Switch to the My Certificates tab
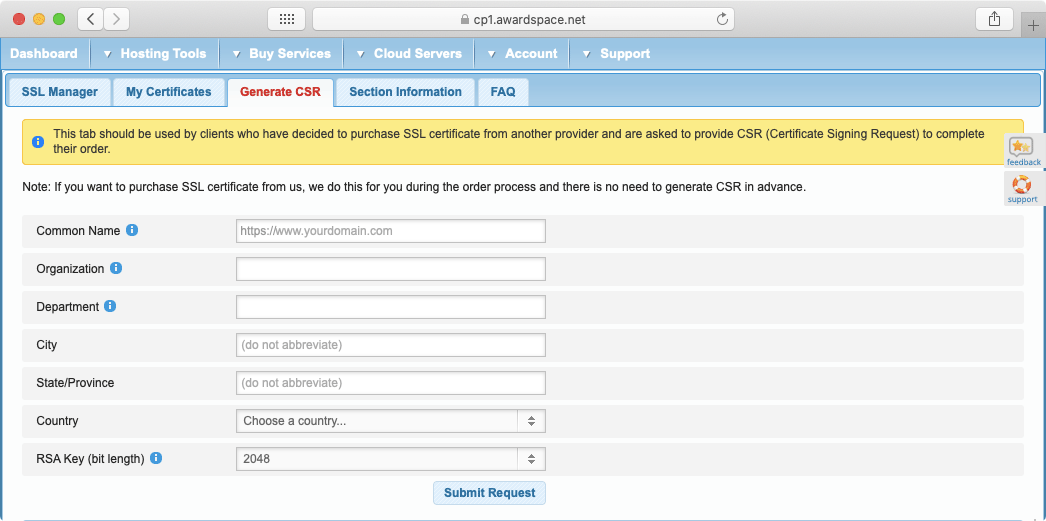Viewport: 1046px width, 521px height. [x=168, y=92]
